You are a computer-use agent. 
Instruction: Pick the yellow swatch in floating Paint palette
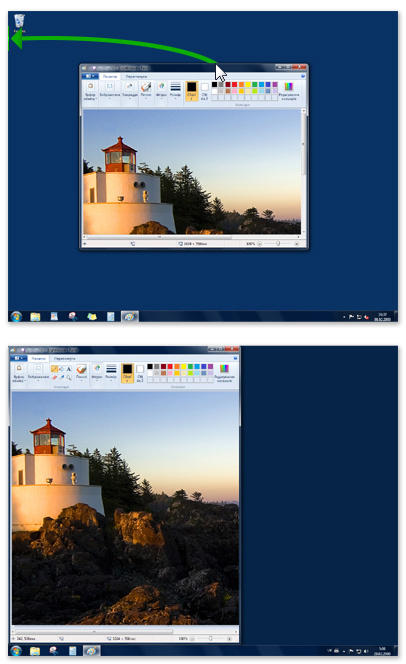point(248,85)
